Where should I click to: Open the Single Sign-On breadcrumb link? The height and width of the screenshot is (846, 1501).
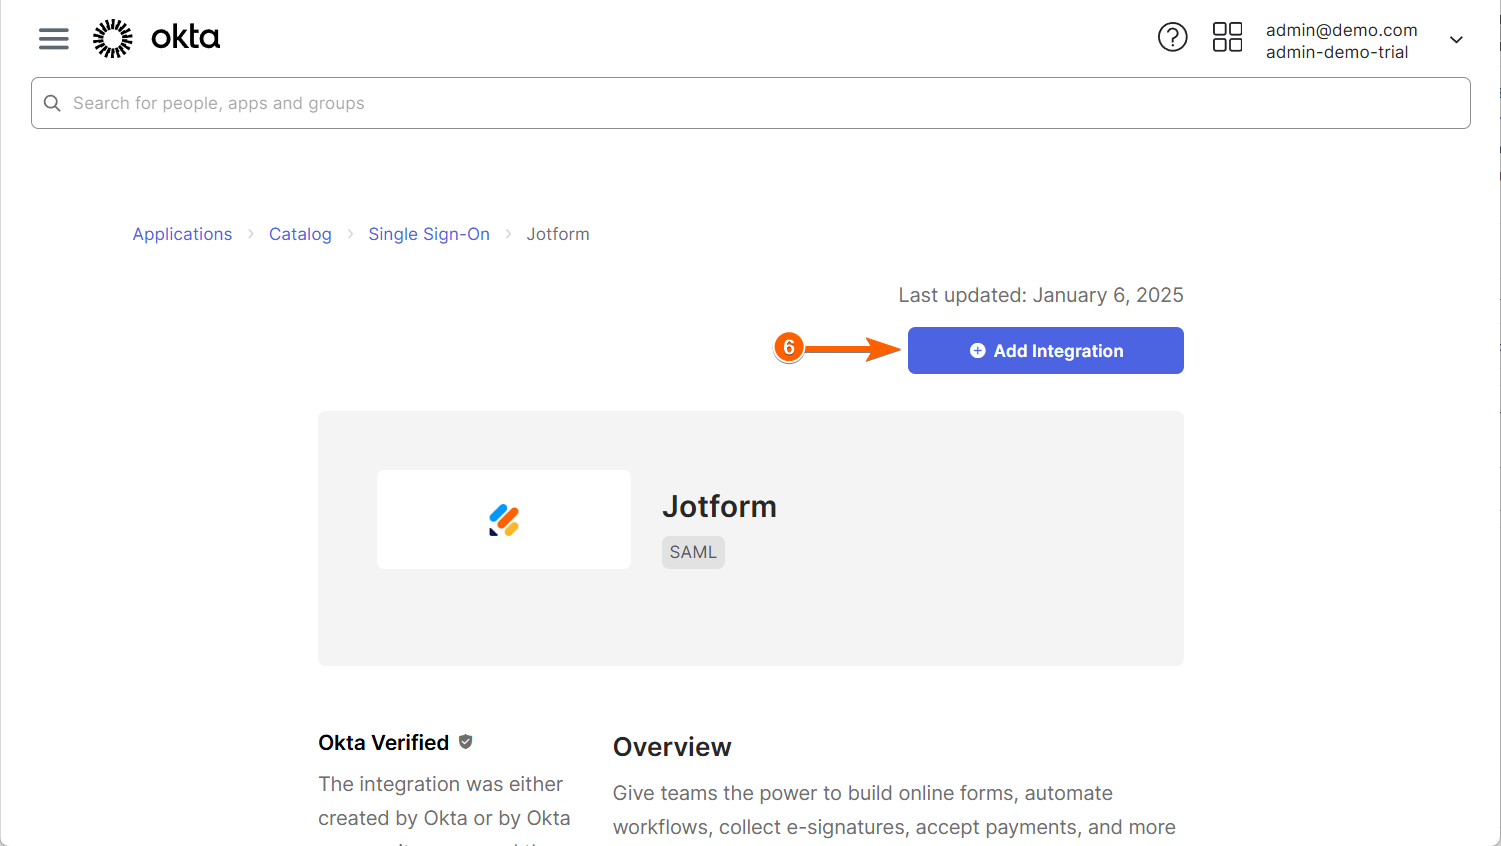[x=429, y=234]
